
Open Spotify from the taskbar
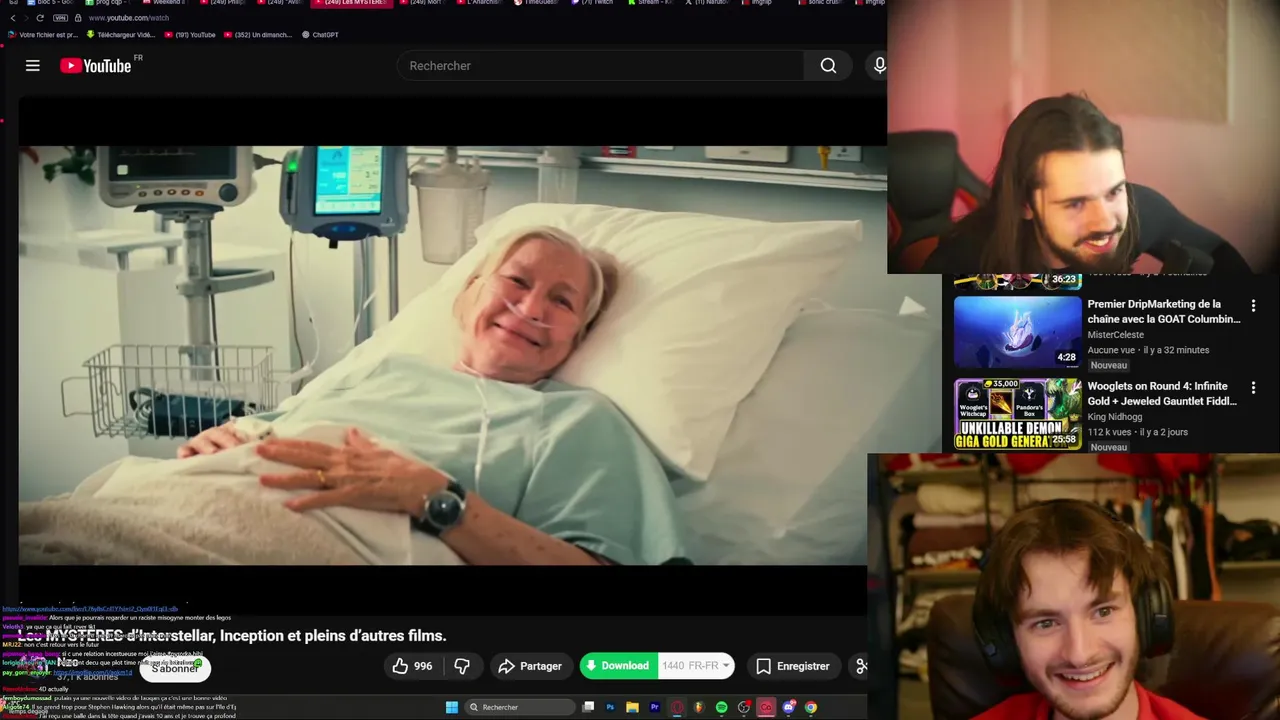[721, 707]
